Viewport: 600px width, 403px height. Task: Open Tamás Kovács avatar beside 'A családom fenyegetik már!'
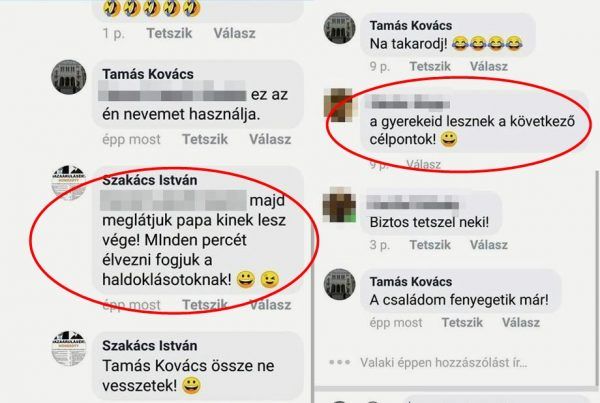[x=339, y=284]
